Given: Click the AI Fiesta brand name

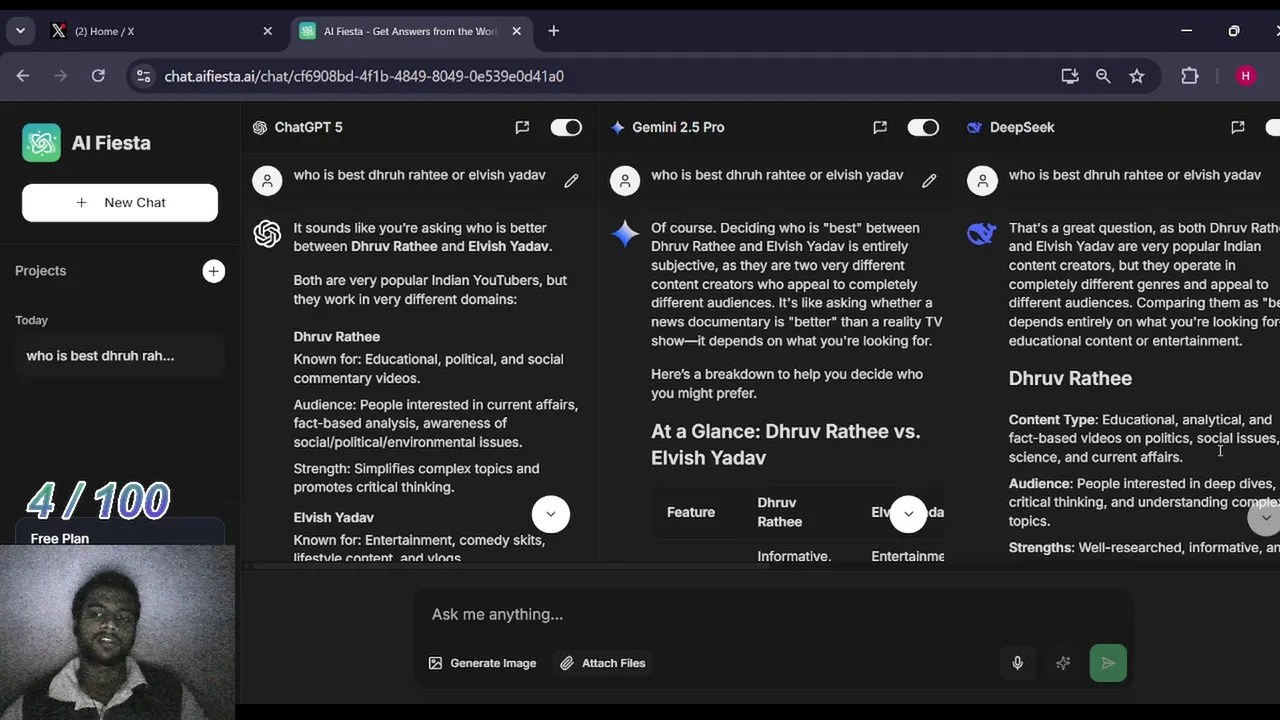Looking at the screenshot, I should (111, 143).
